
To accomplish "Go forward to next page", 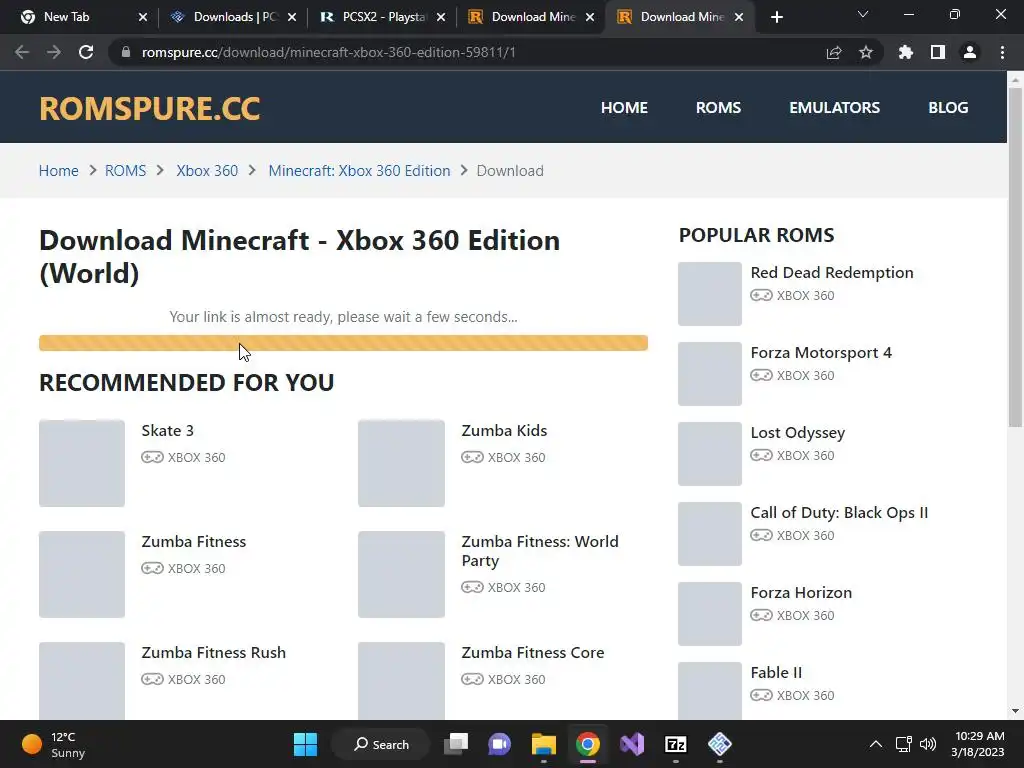I will [54, 52].
